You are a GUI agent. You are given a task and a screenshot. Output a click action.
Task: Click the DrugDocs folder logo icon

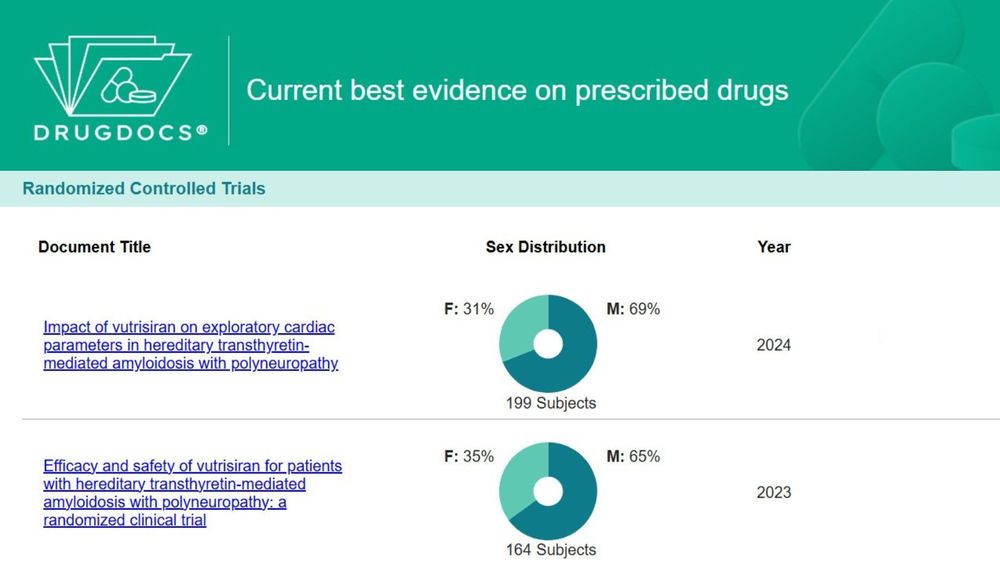(x=112, y=76)
